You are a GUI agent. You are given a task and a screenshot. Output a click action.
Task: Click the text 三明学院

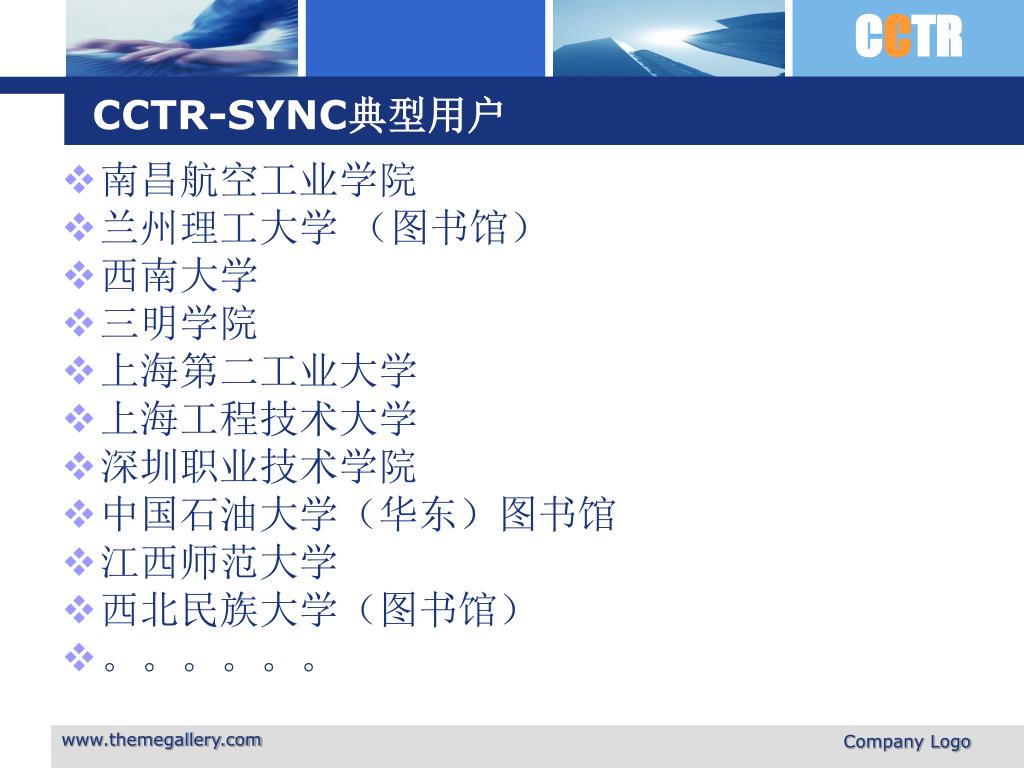[x=180, y=323]
